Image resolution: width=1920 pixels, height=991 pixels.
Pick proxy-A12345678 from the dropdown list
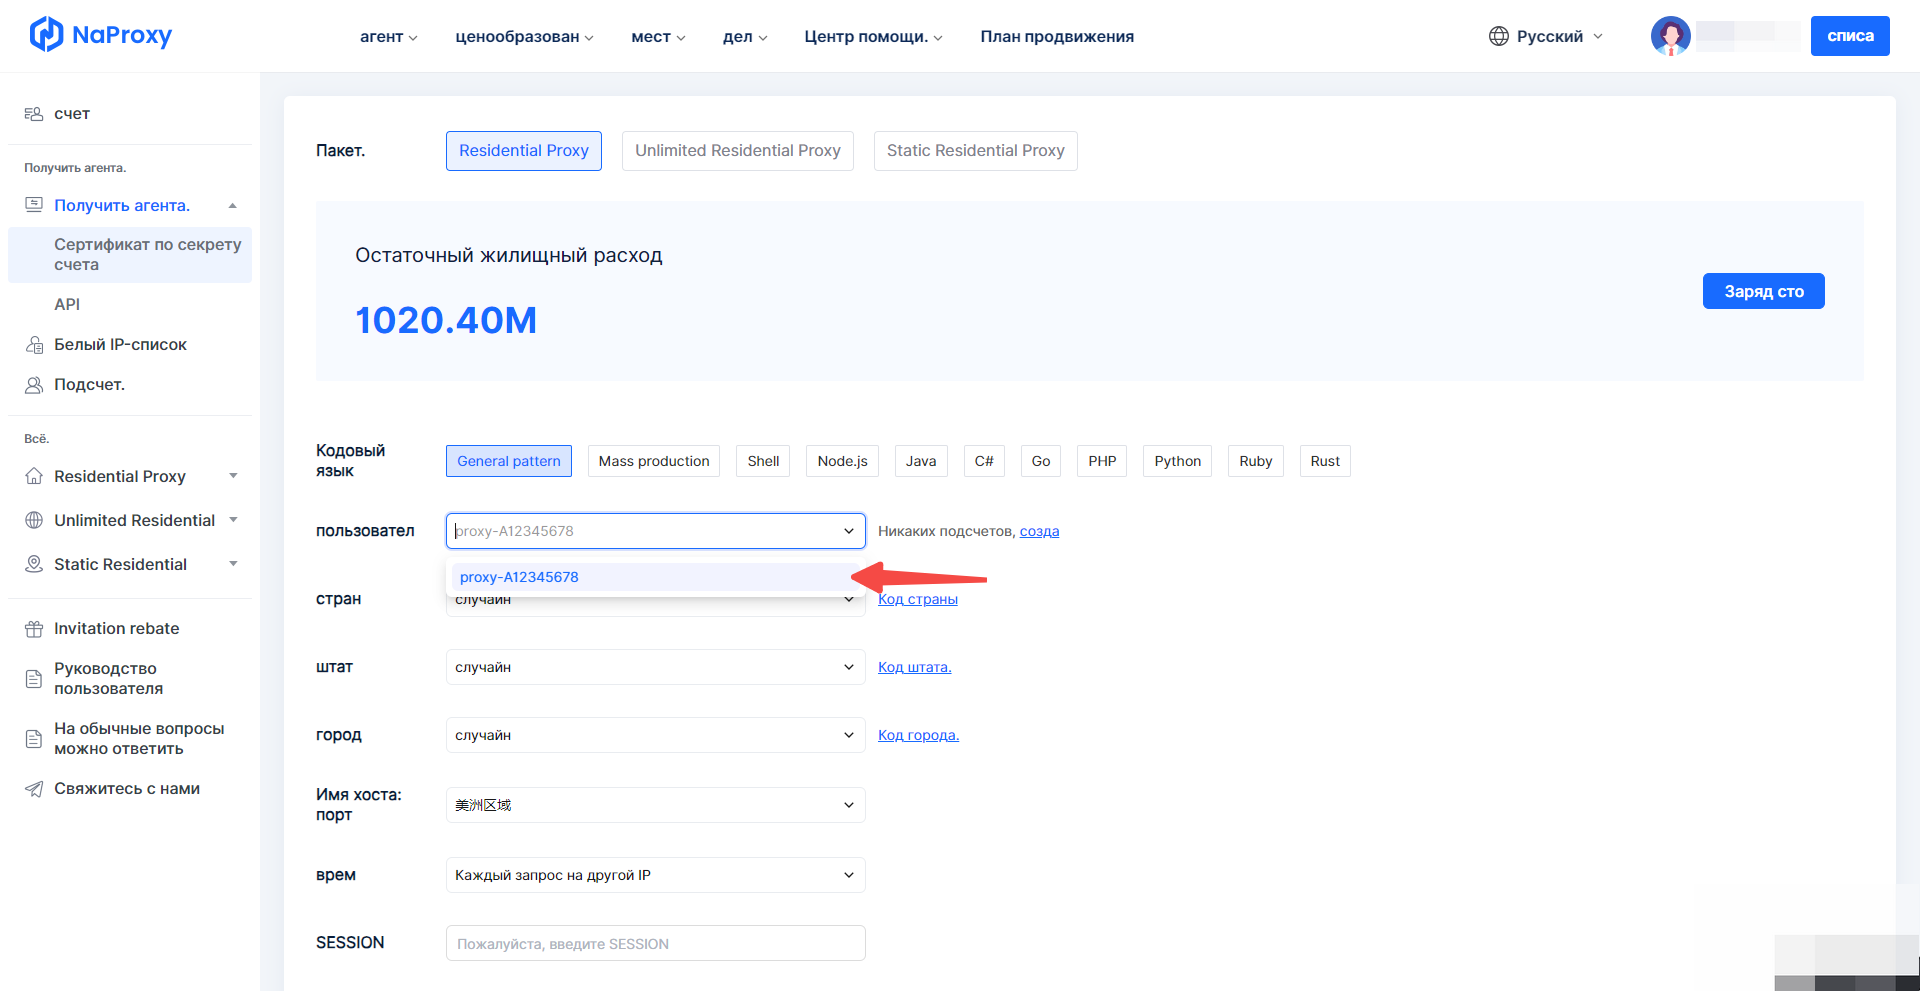[x=520, y=577]
